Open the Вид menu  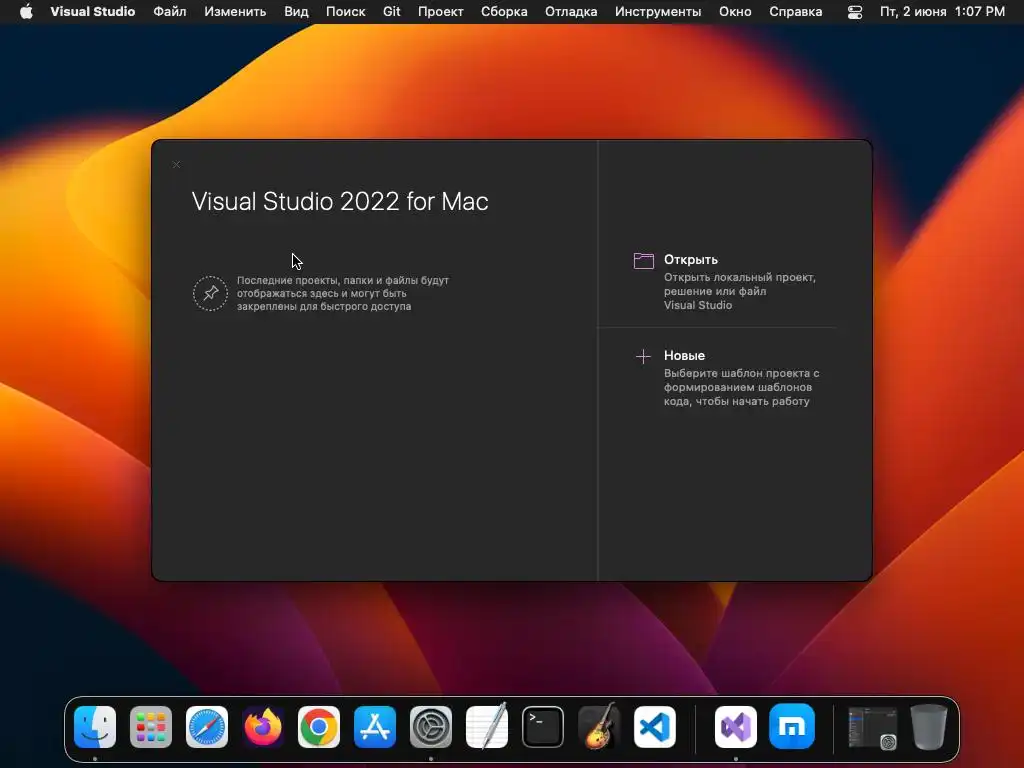tap(296, 12)
